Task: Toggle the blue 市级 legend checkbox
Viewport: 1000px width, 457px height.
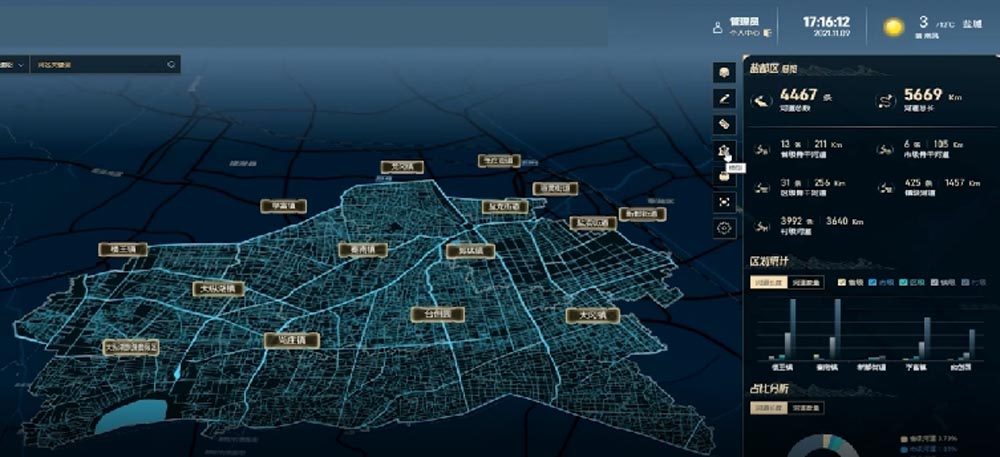Action: pos(874,283)
